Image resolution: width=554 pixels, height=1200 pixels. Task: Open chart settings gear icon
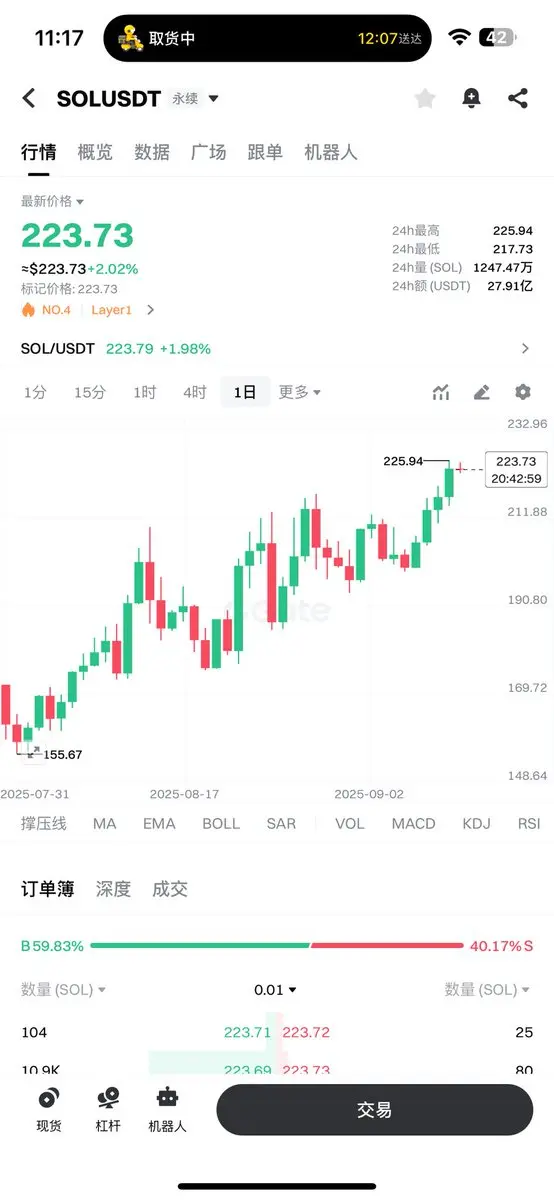click(x=523, y=392)
